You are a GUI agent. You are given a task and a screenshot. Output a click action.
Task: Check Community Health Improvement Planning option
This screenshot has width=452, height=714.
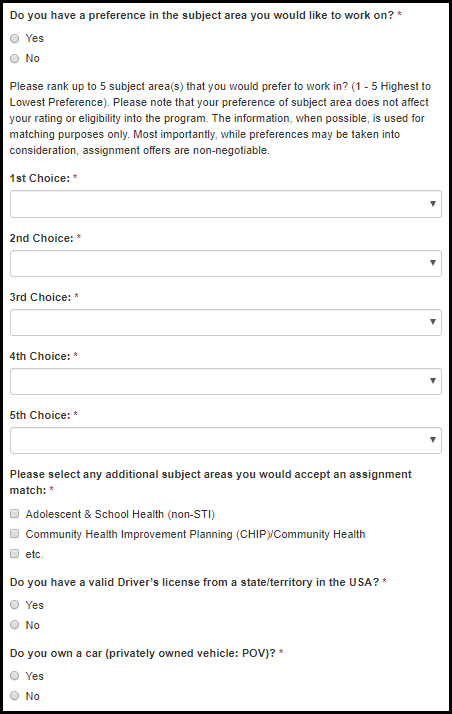15,534
